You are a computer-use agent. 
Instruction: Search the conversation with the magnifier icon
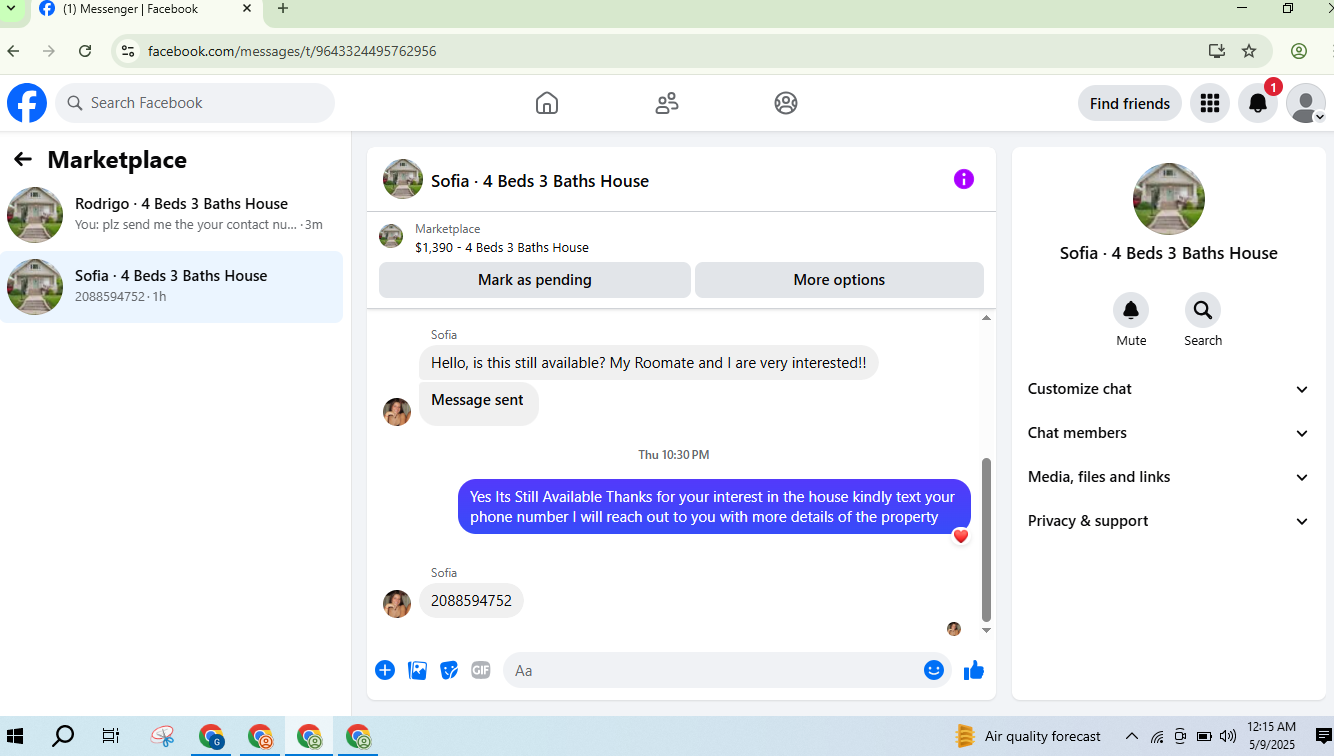[1203, 310]
